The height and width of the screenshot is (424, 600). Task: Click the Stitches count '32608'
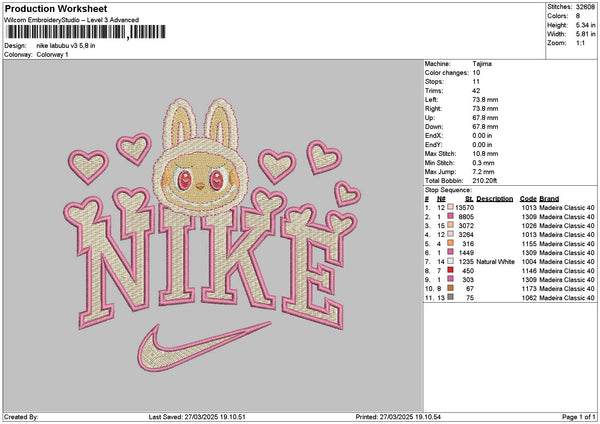[585, 7]
